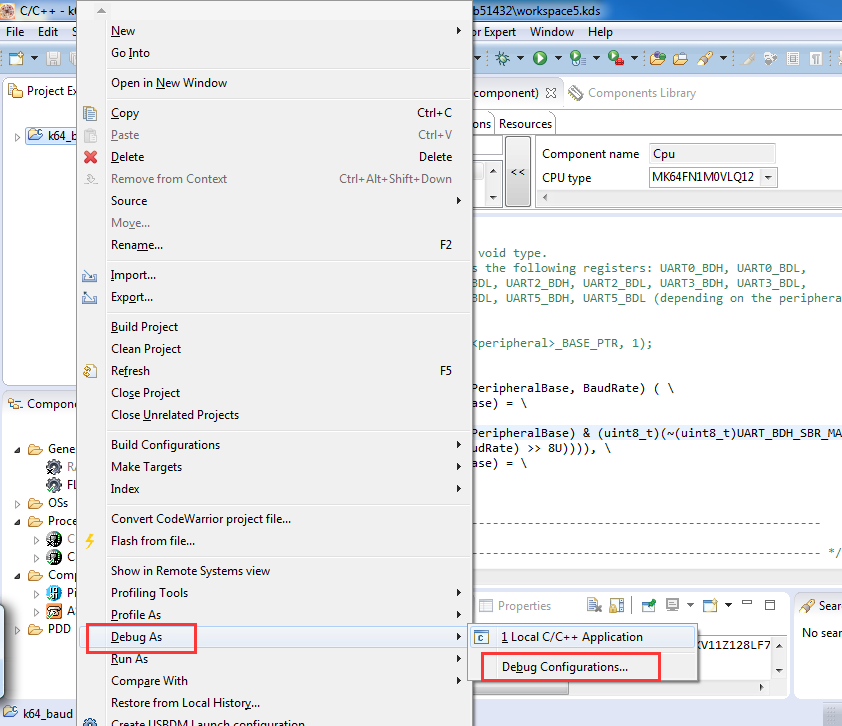Open the Window menu in the menu bar
Viewport: 842px width, 726px height.
click(x=551, y=32)
